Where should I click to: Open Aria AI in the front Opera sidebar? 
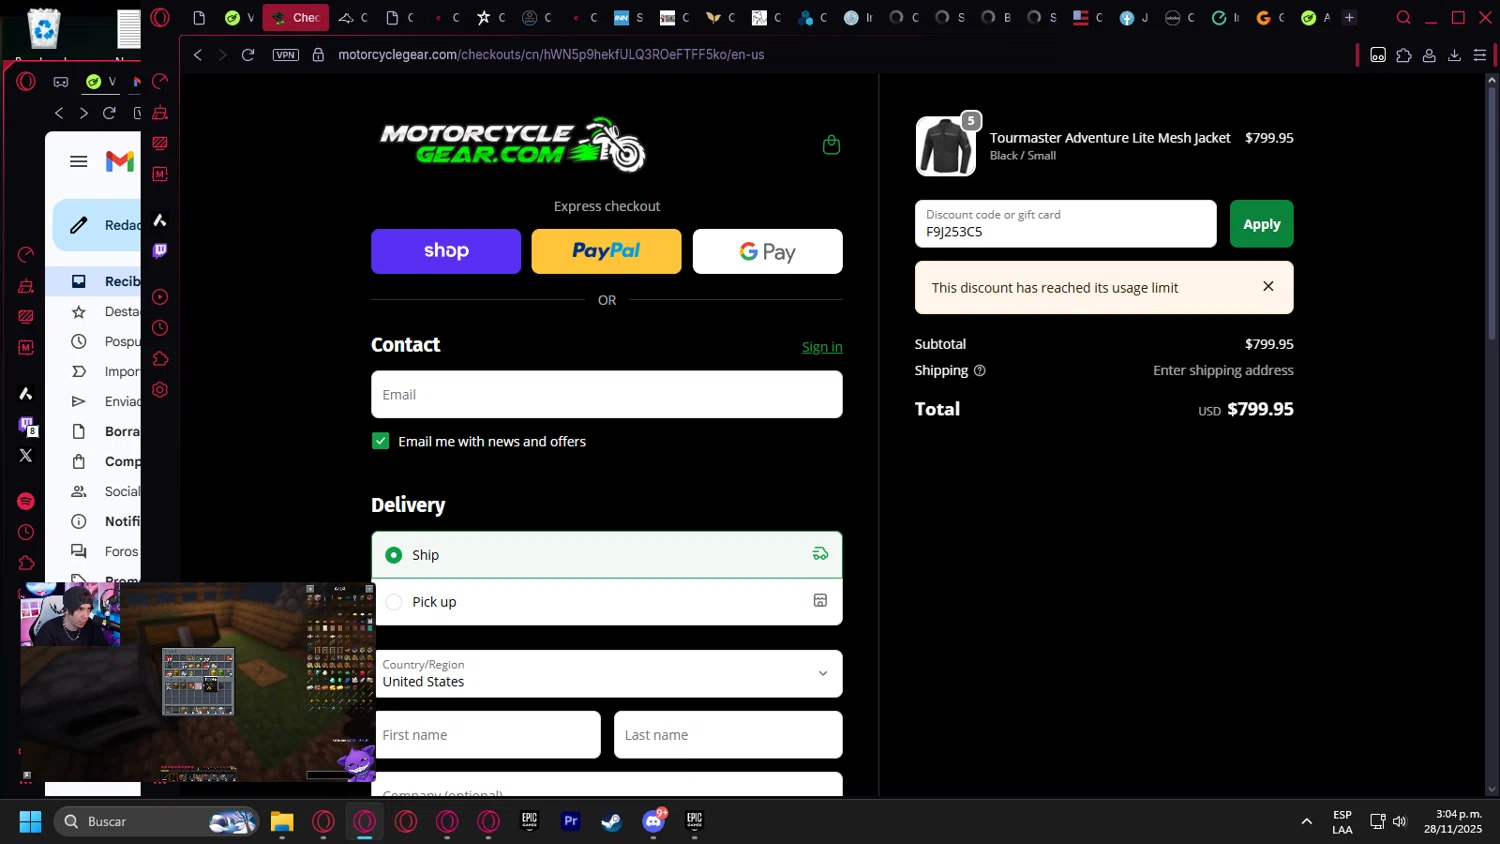pos(160,220)
